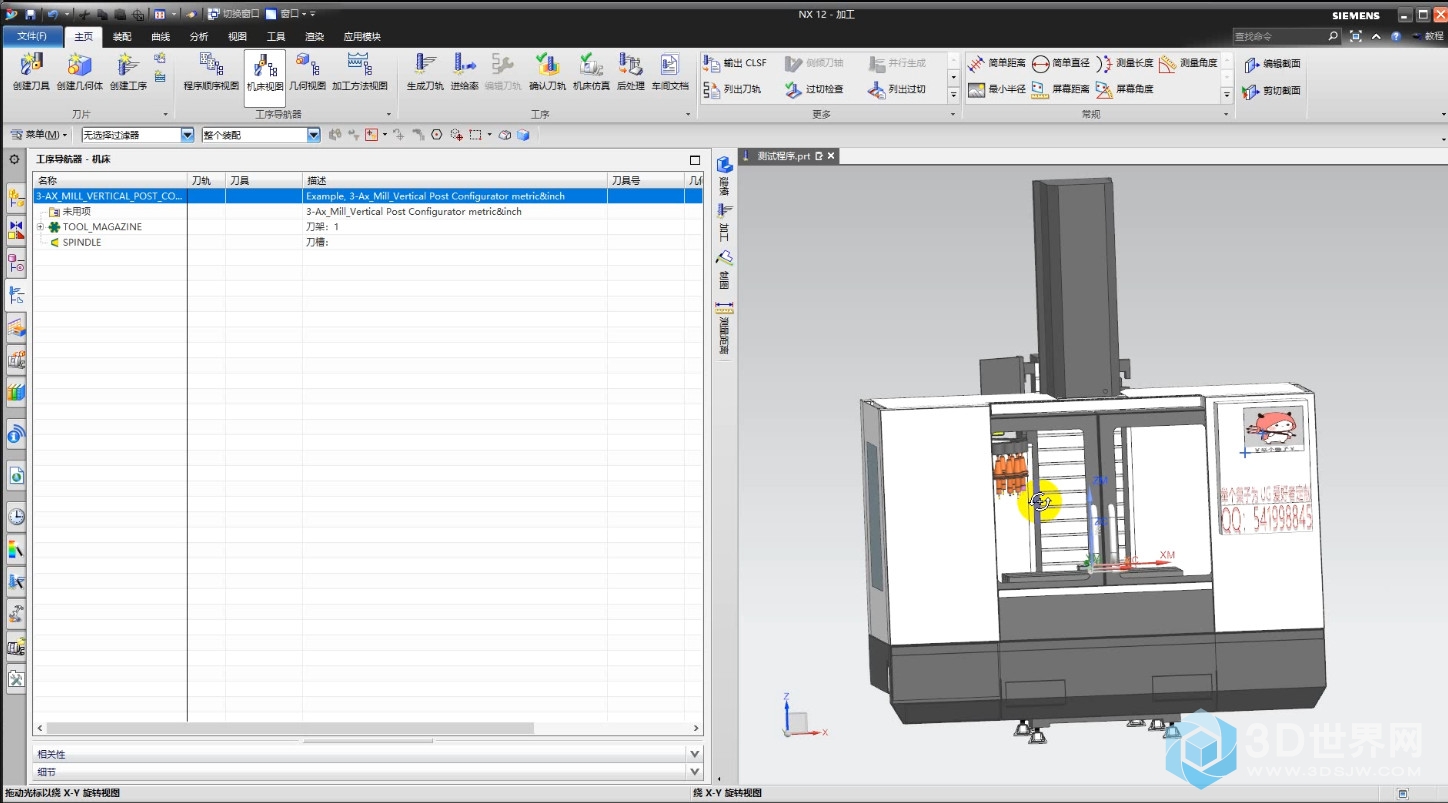
Task: Click 确认刀轨 verify tool path
Action: pyautogui.click(x=547, y=73)
